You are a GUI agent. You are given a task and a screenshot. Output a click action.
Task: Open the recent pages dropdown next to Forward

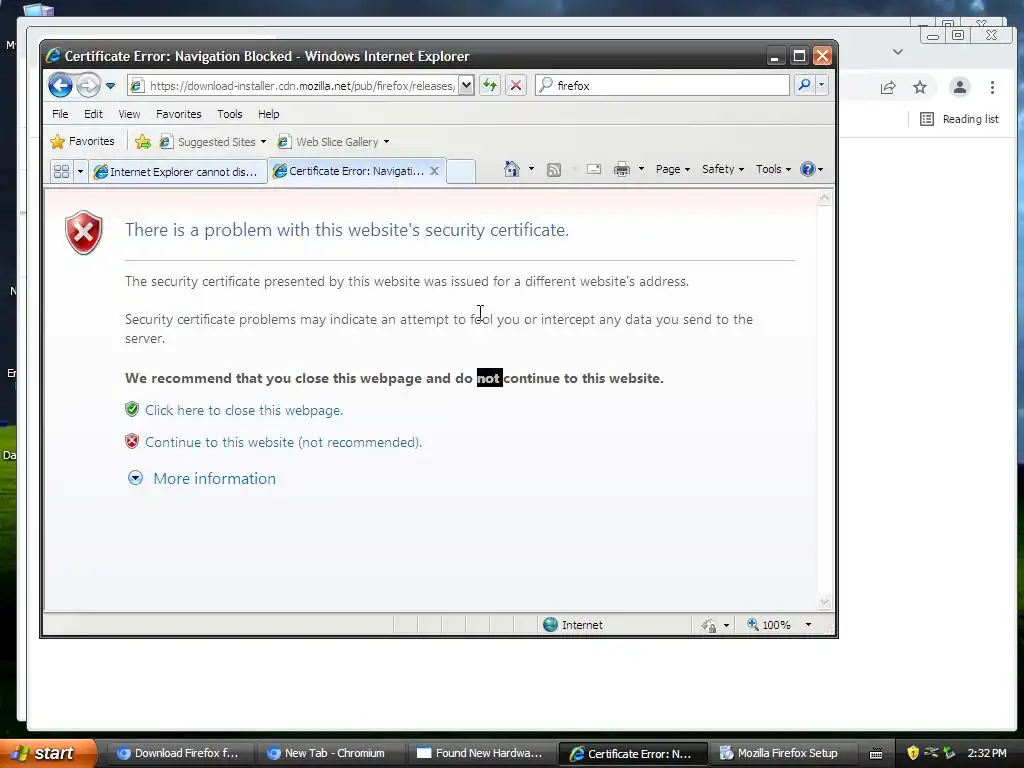110,86
